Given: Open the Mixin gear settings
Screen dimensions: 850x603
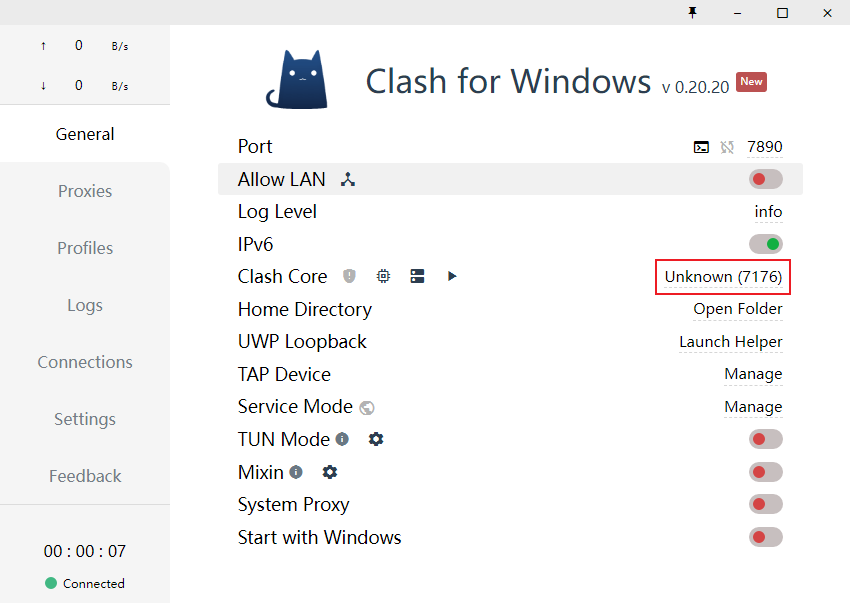Looking at the screenshot, I should pyautogui.click(x=330, y=472).
